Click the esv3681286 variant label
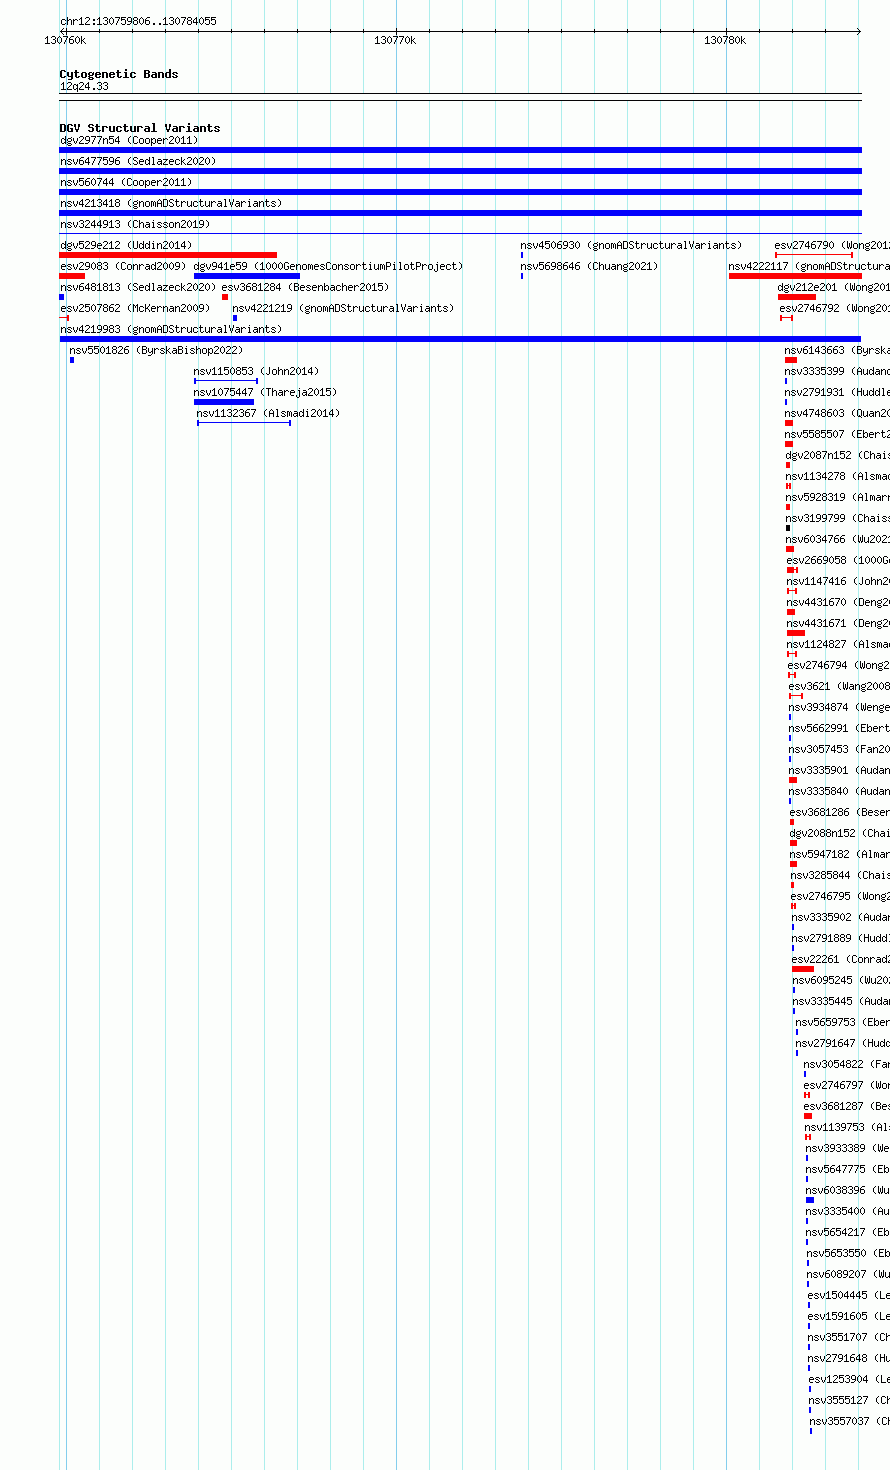Image resolution: width=890 pixels, height=1470 pixels. pos(839,812)
